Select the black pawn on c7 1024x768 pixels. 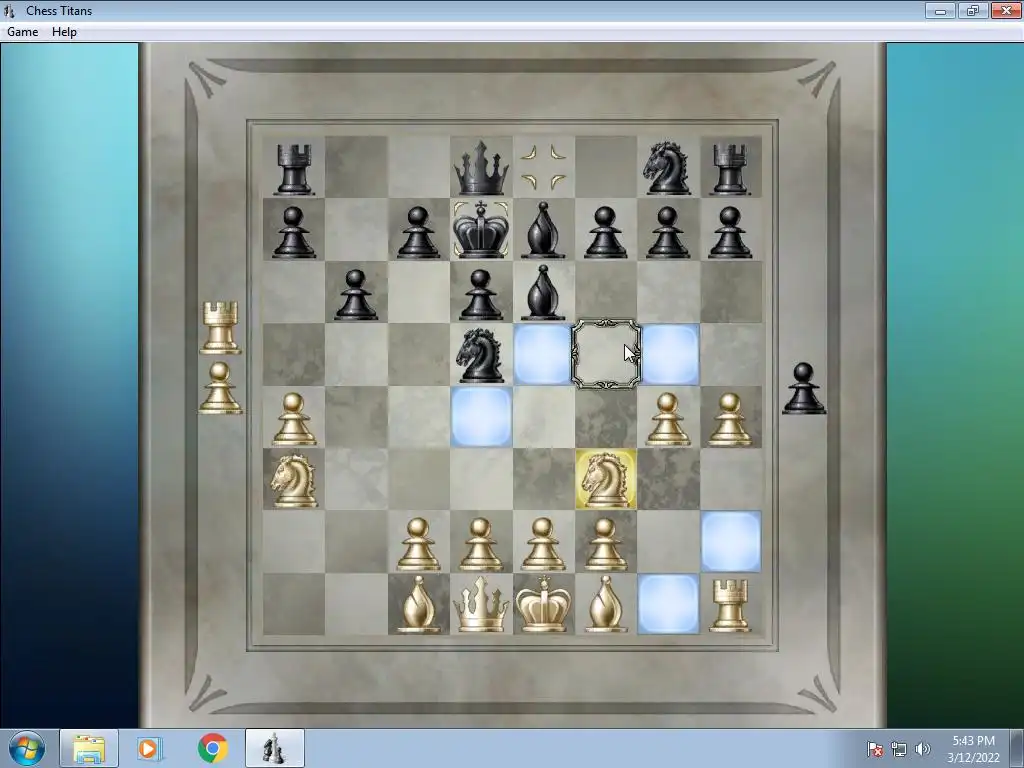419,232
